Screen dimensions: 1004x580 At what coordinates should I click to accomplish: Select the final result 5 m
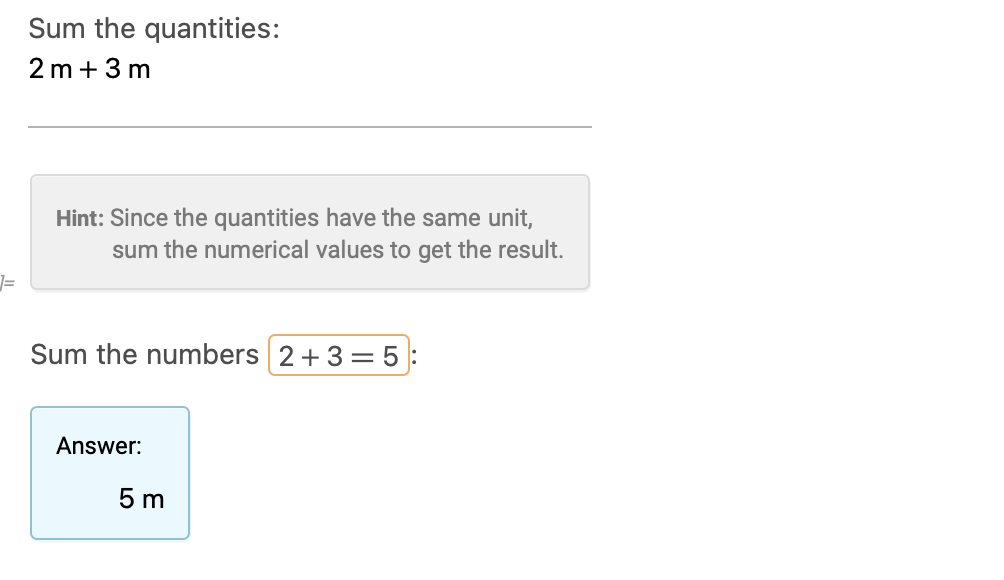point(142,499)
